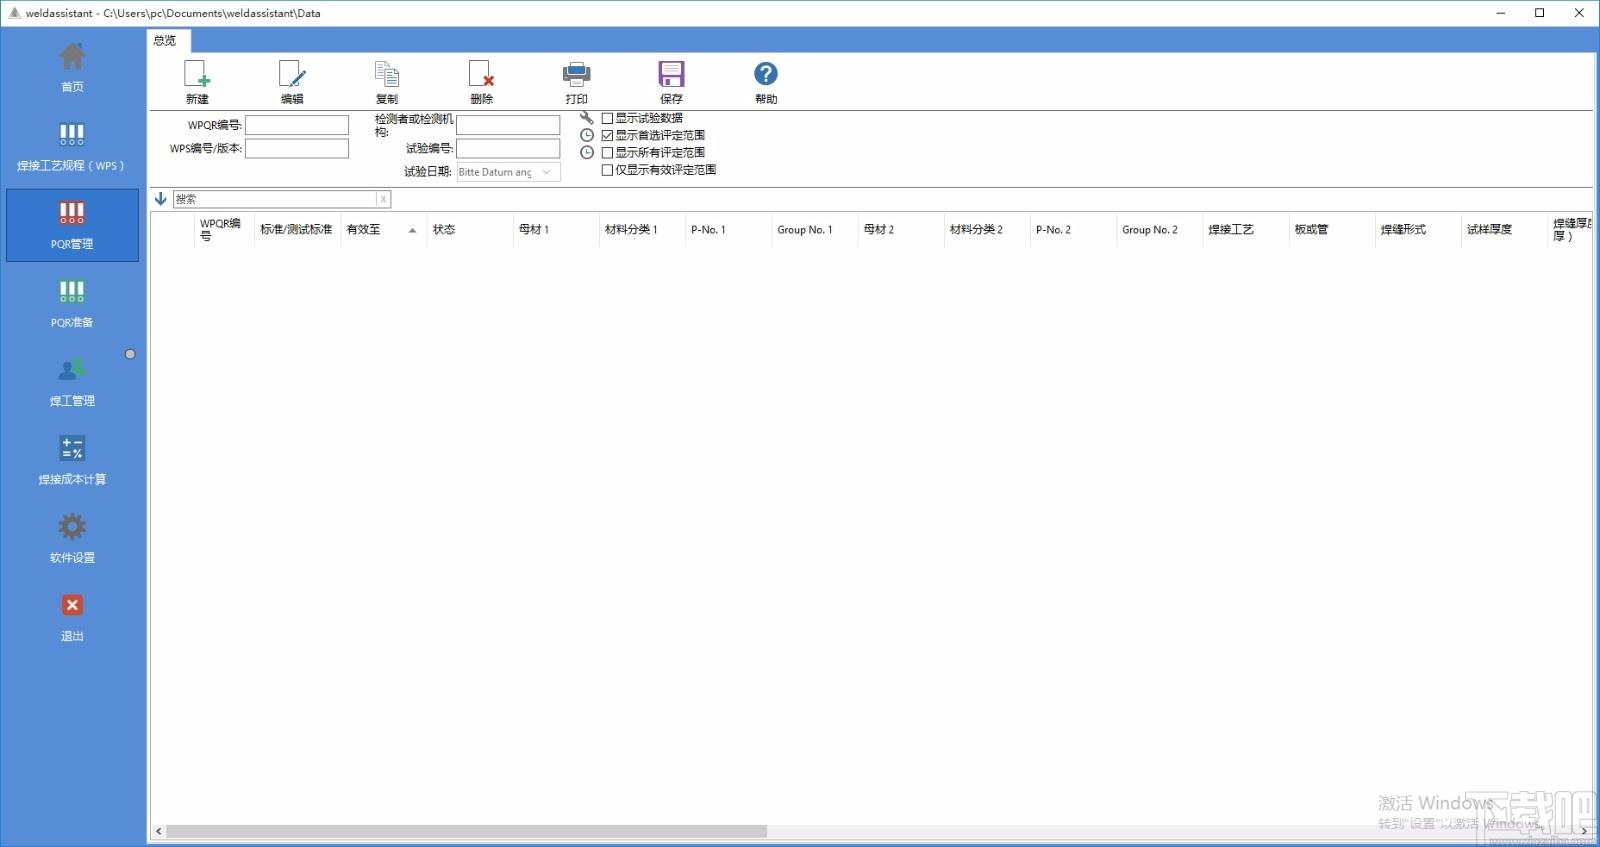
Task: Clear the search field with X button
Action: (x=383, y=199)
